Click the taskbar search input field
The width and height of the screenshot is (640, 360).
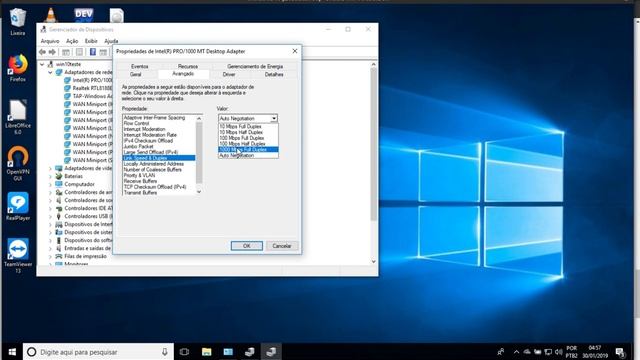point(98,352)
